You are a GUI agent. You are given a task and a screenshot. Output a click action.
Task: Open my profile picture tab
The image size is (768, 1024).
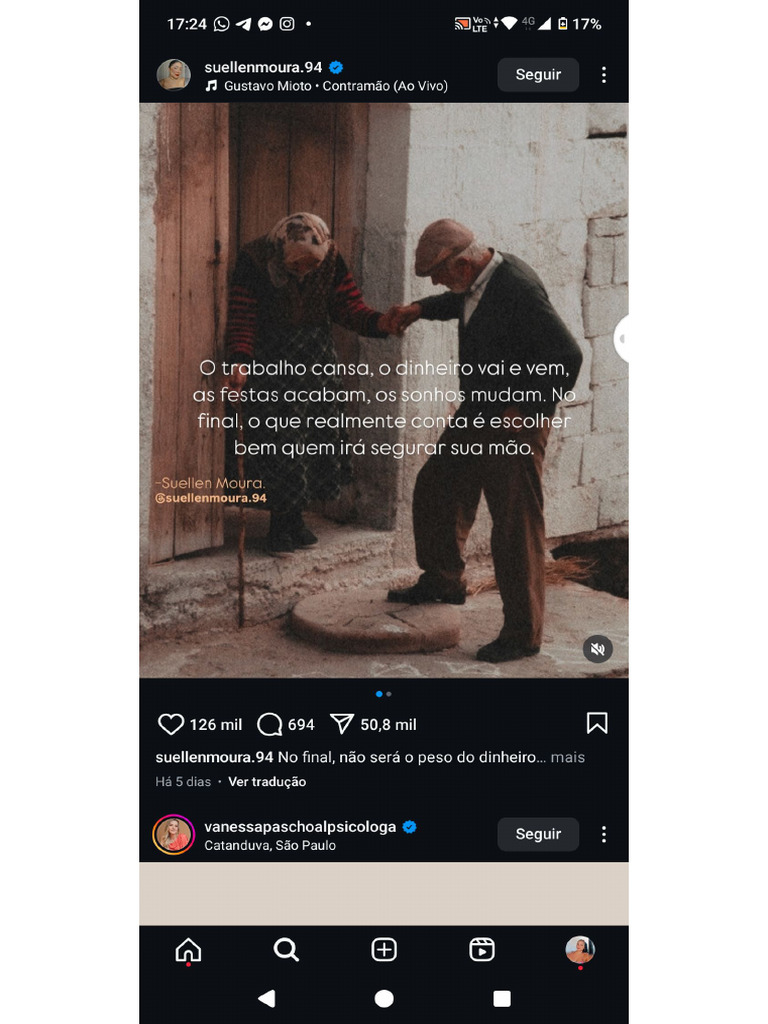[580, 950]
